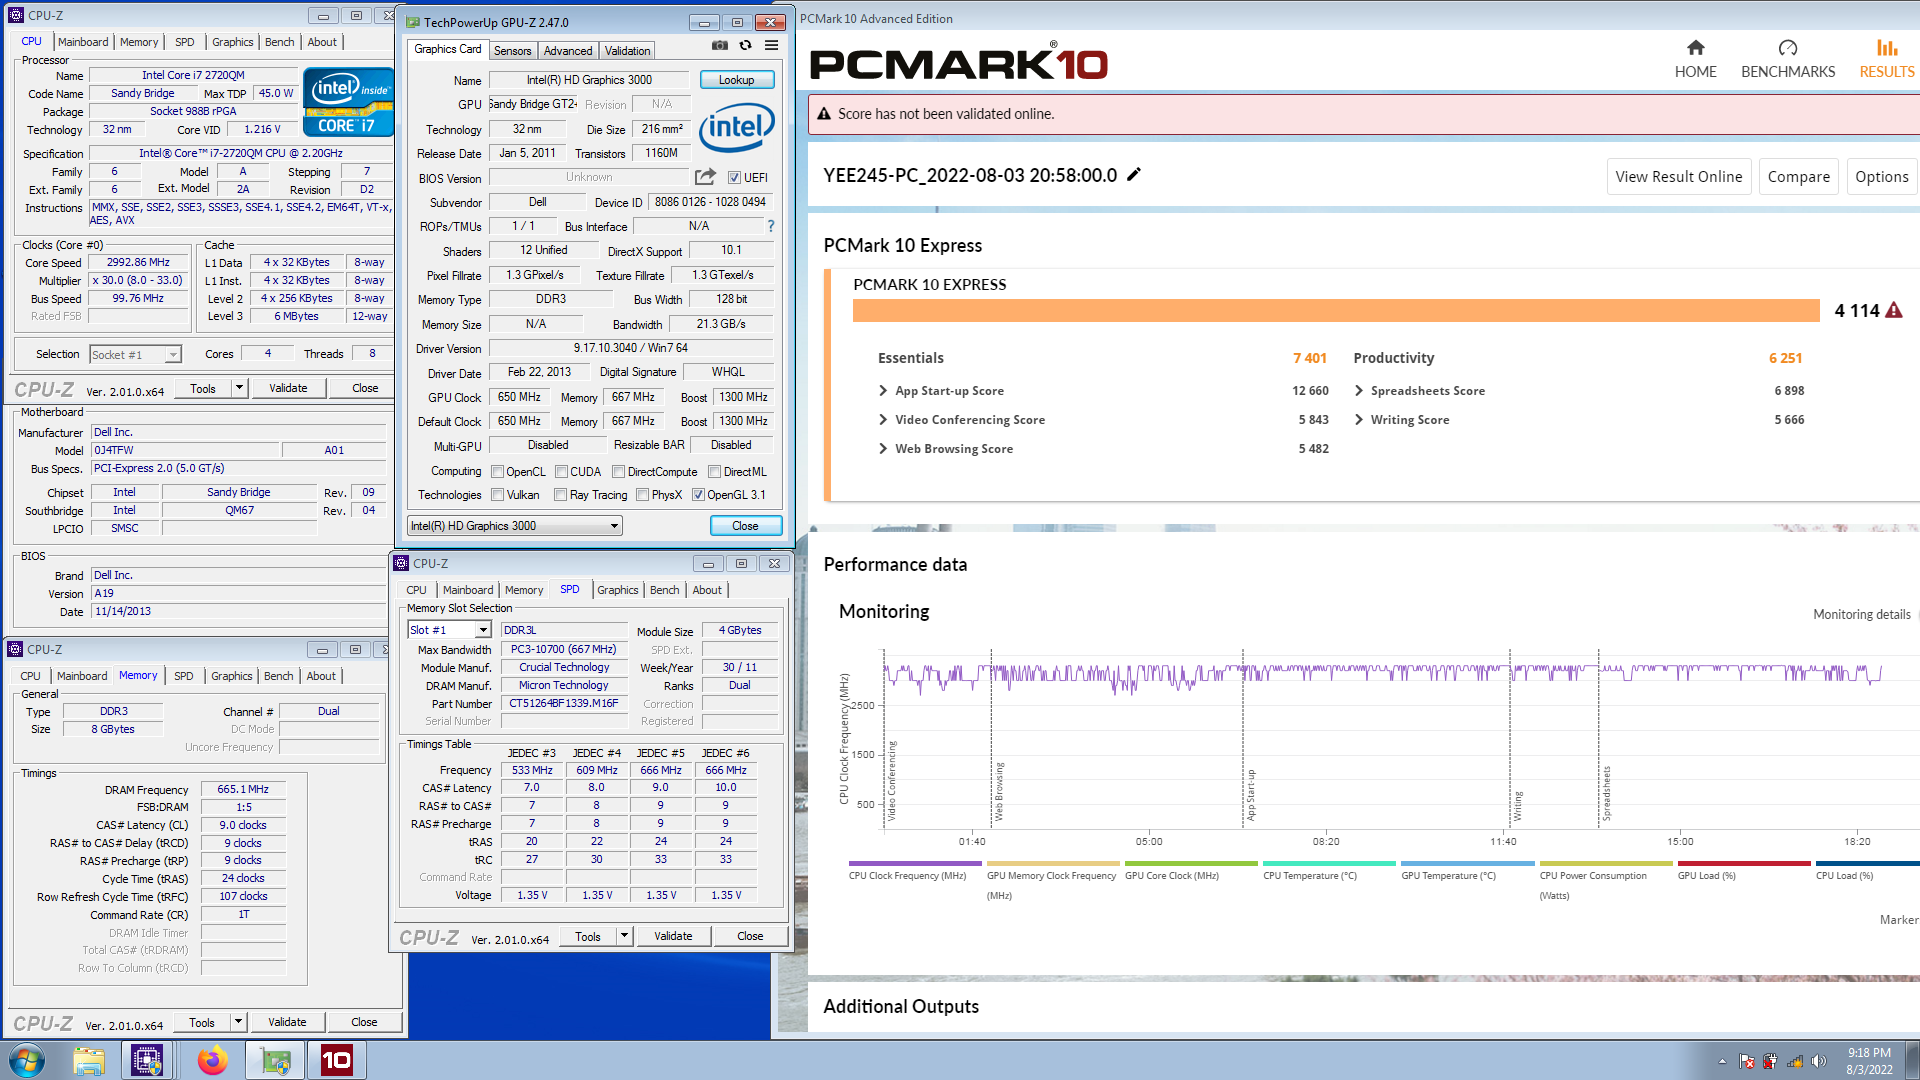Open Mainboard tab in top CPU-Z window

[x=83, y=42]
